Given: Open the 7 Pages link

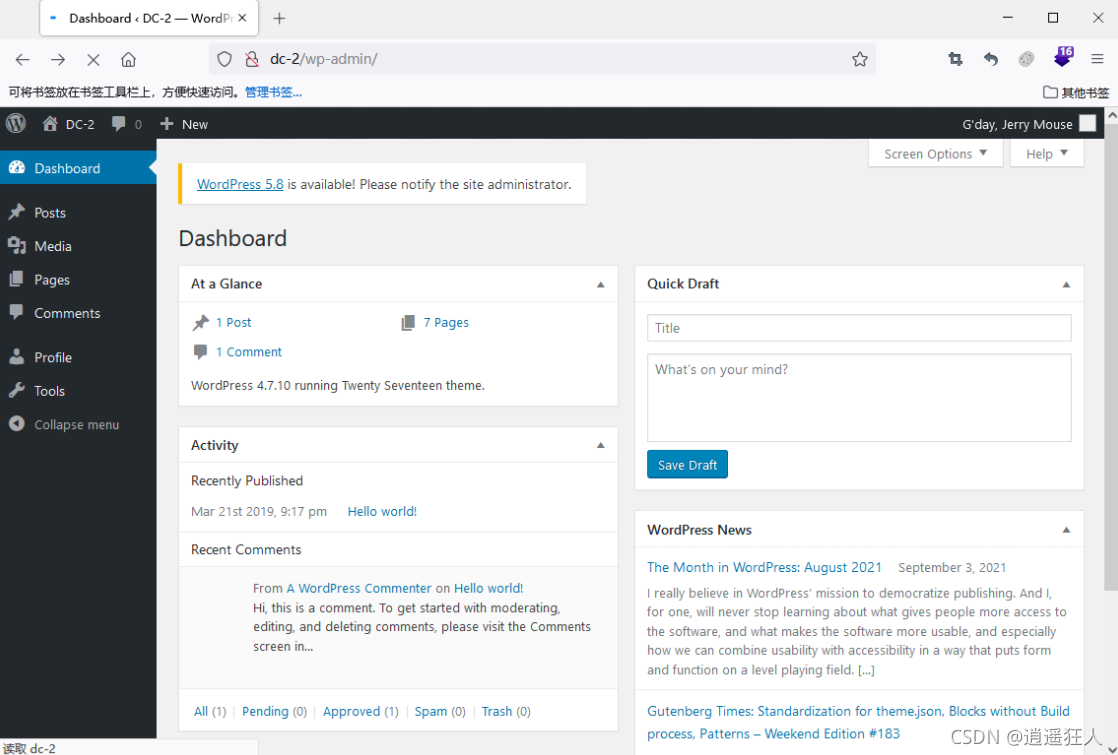Looking at the screenshot, I should [x=446, y=322].
